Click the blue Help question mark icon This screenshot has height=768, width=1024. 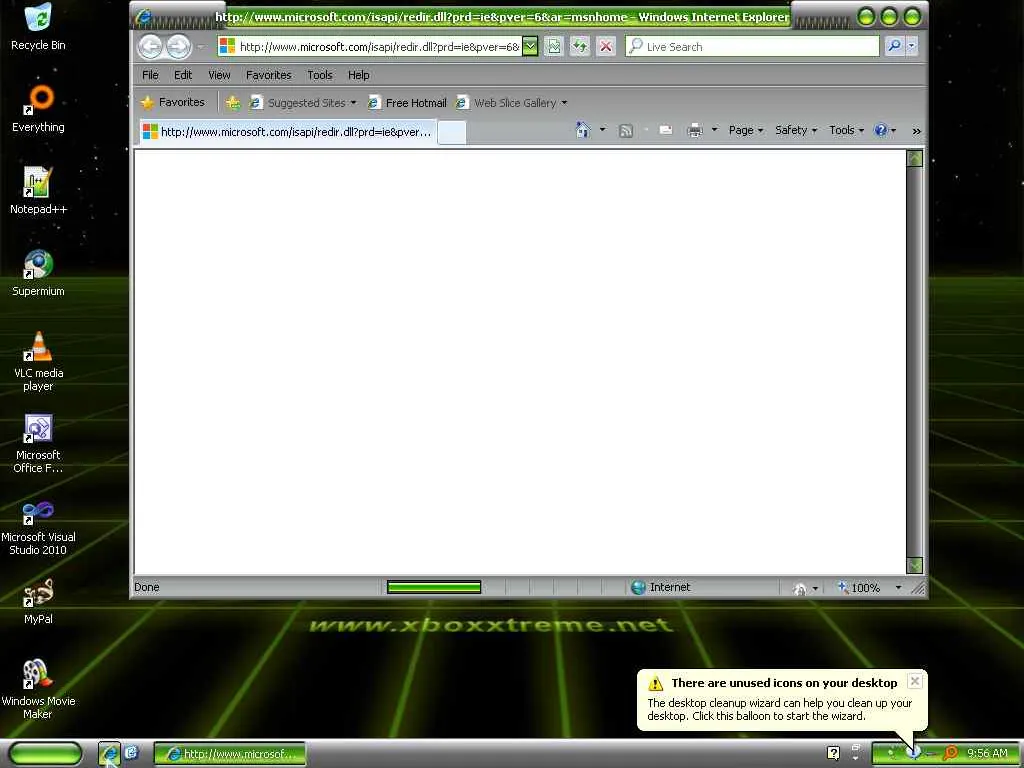881,130
